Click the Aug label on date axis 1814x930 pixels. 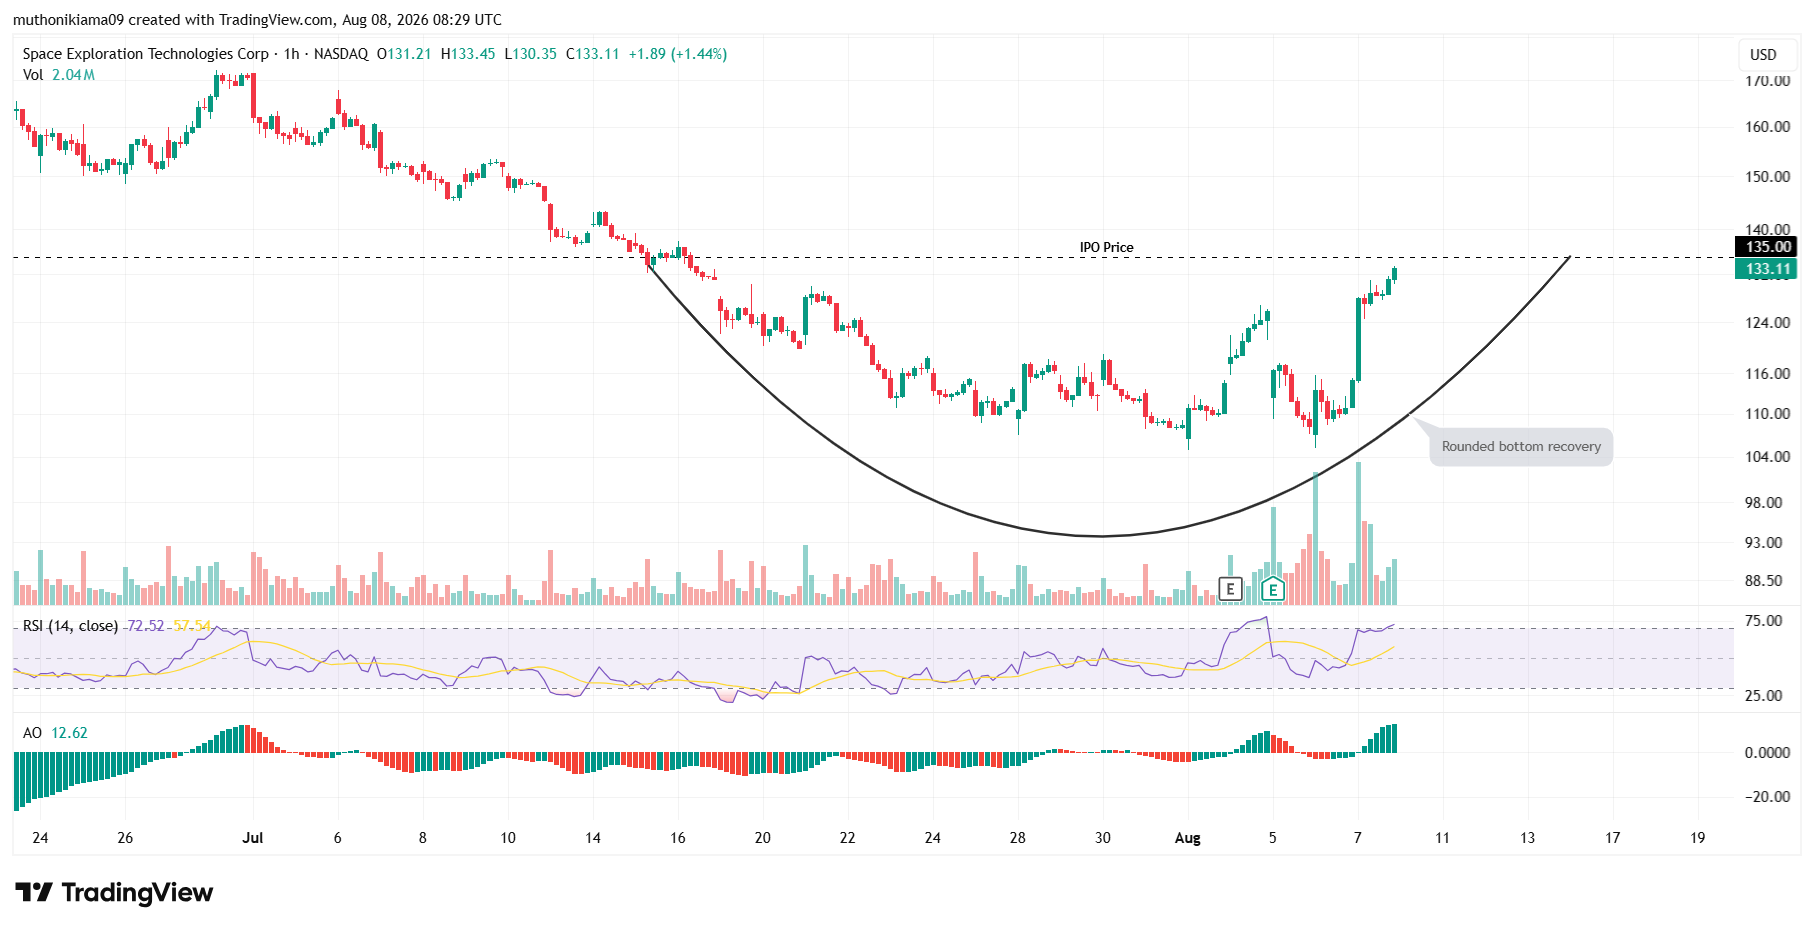1188,838
